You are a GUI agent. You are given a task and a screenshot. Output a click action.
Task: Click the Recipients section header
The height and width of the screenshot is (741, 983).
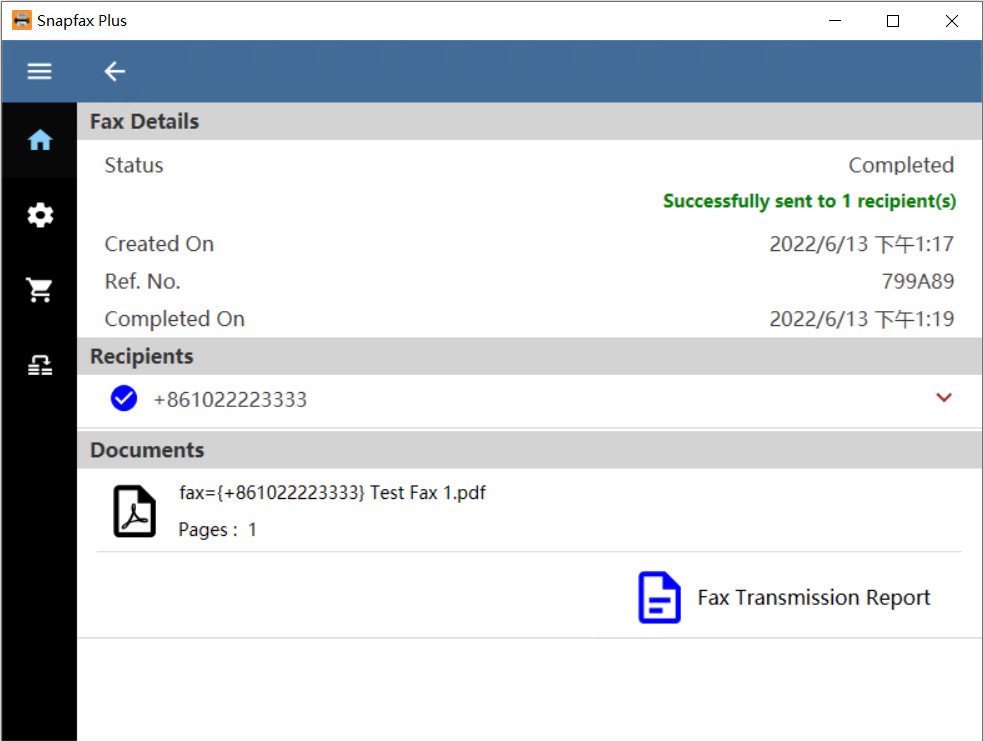point(142,357)
